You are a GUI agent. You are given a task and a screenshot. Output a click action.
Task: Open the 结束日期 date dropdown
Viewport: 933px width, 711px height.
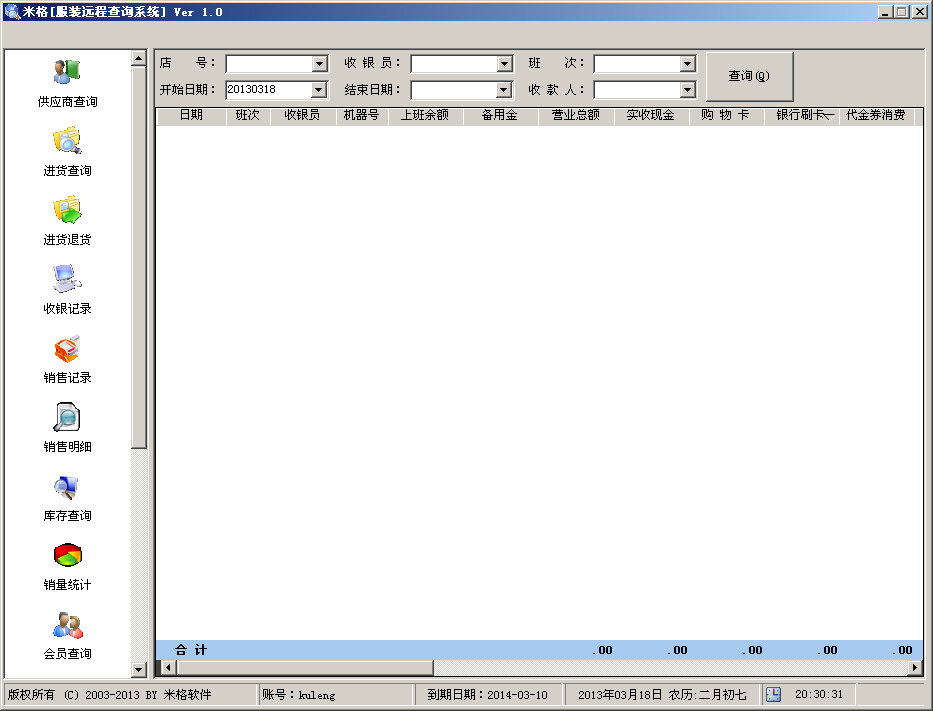click(x=504, y=90)
